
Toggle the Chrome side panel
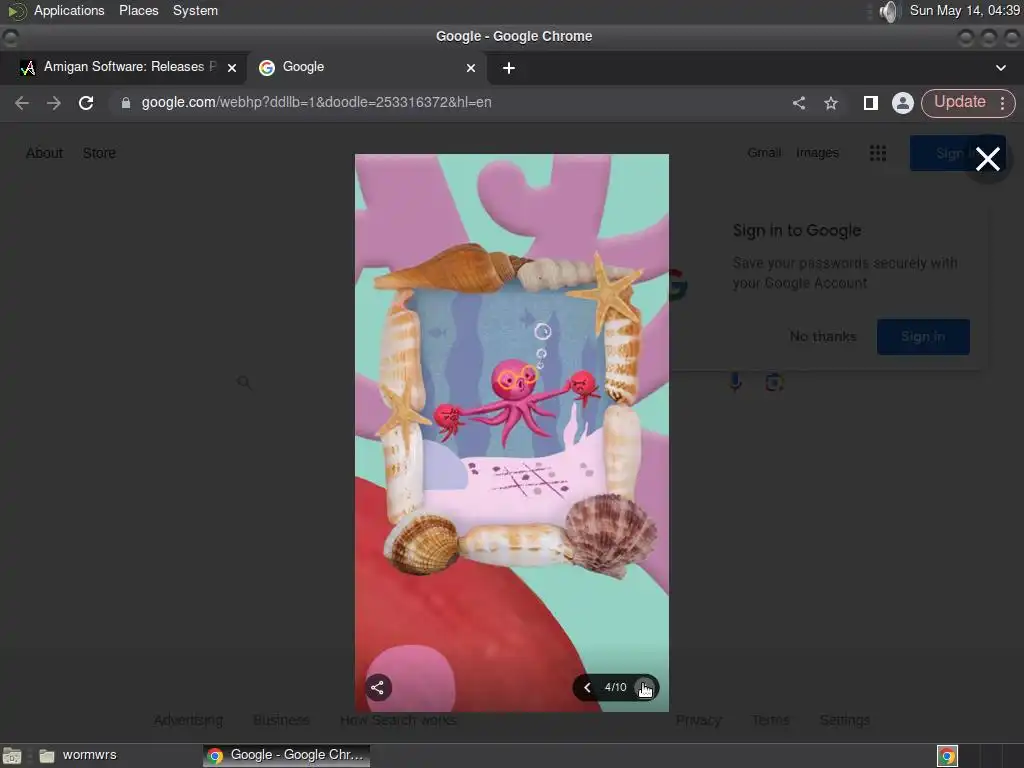click(x=870, y=103)
